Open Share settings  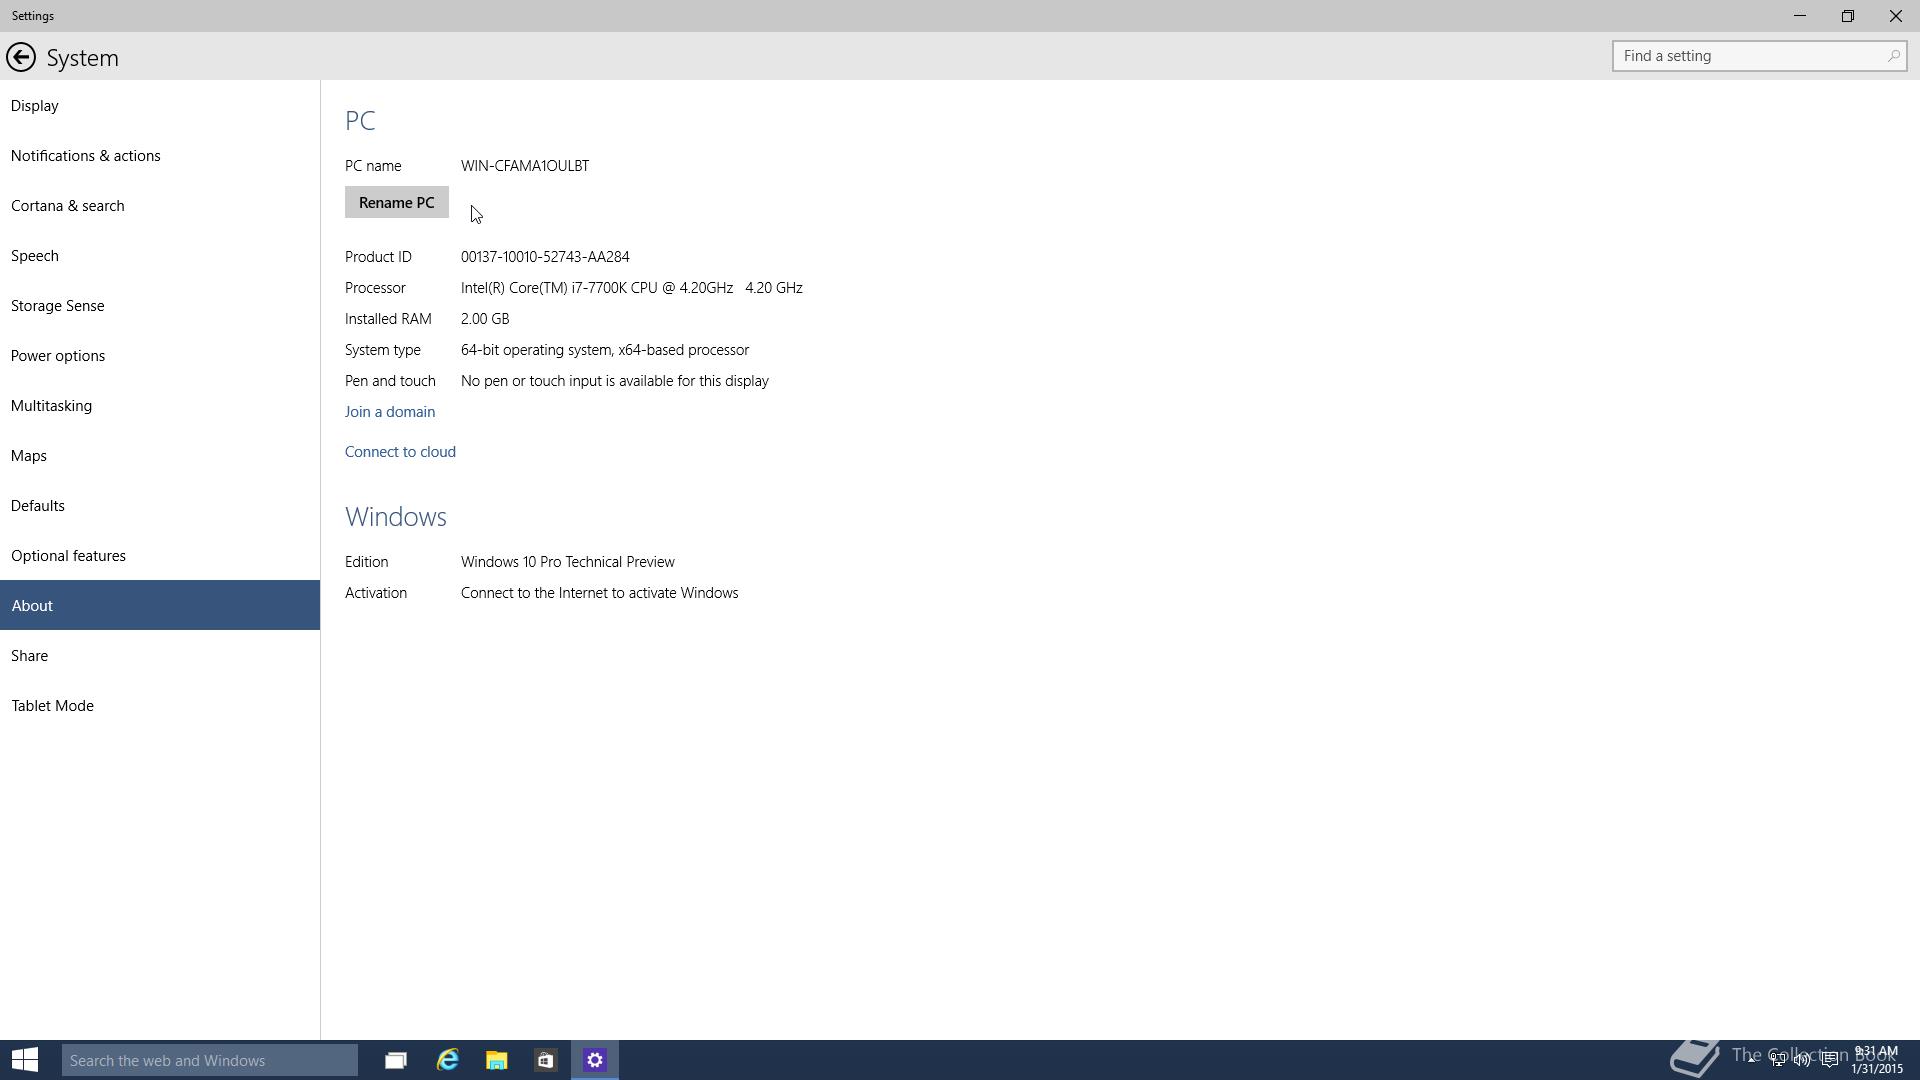[160, 656]
